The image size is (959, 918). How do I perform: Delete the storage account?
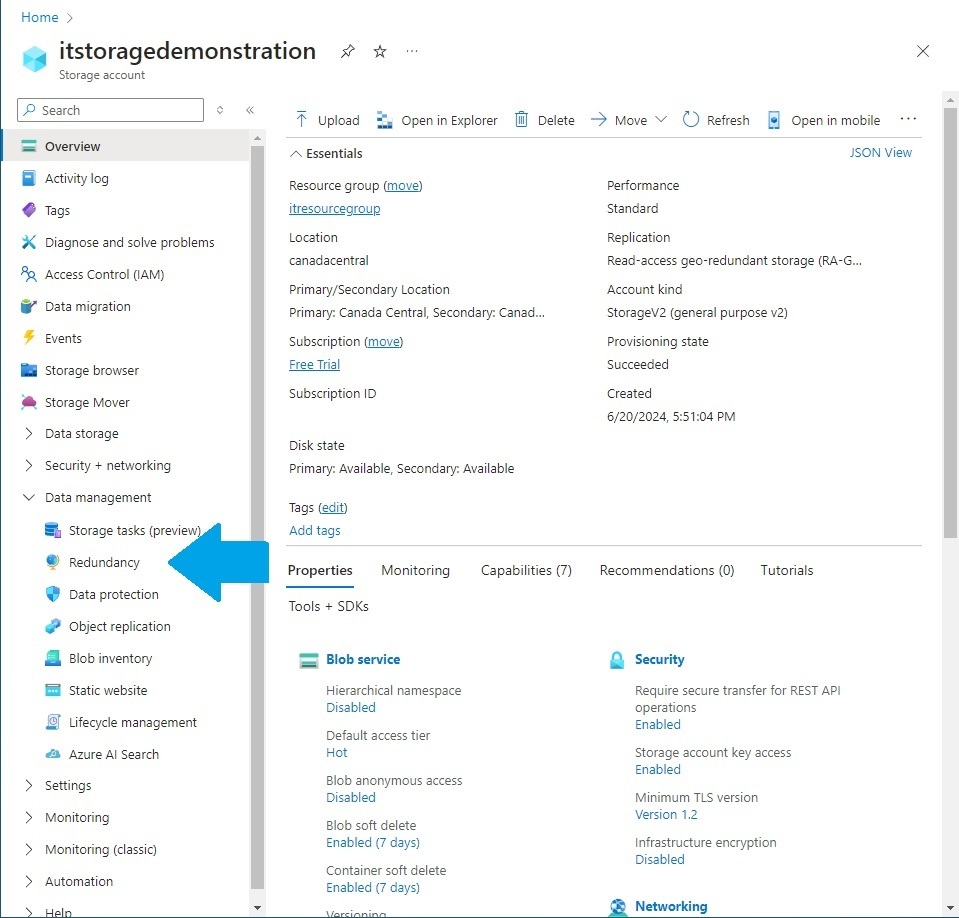545,120
